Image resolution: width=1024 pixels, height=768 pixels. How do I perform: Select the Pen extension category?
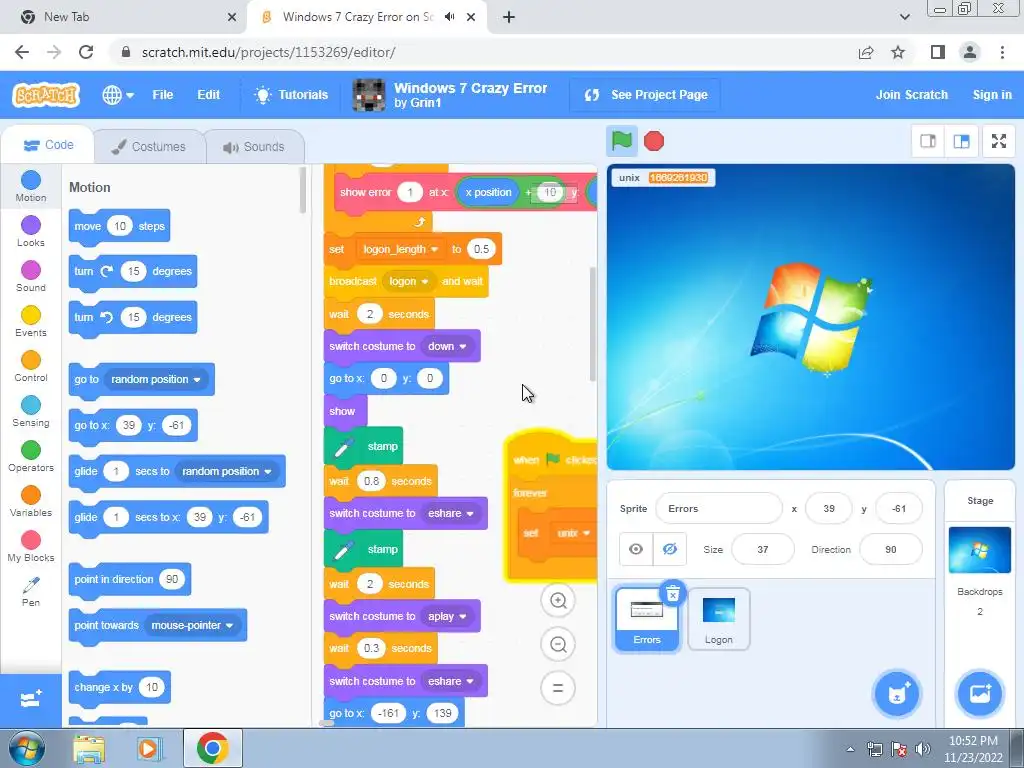click(31, 592)
